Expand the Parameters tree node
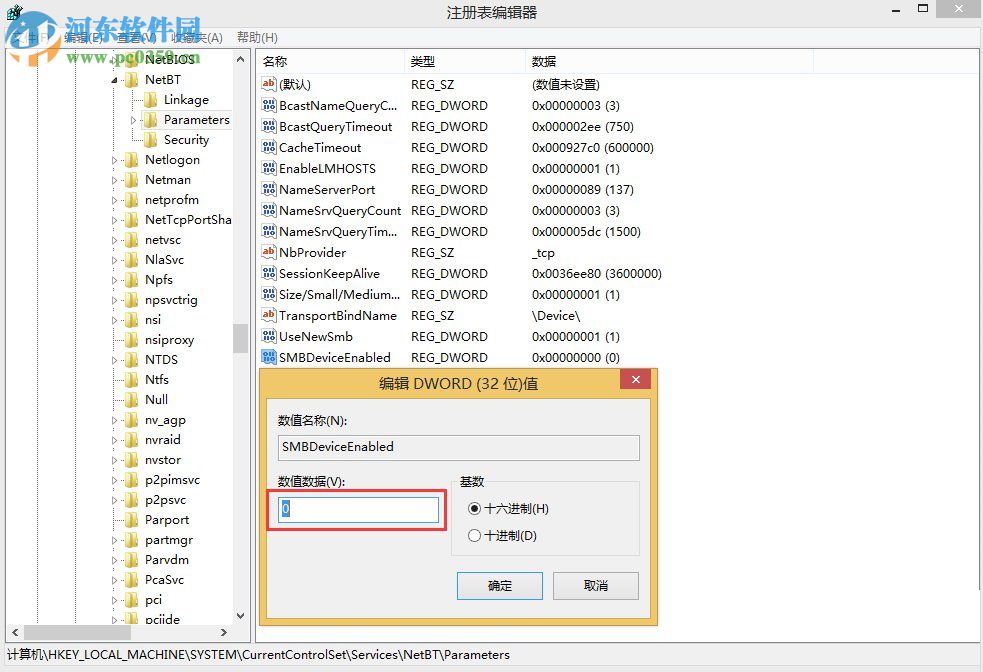 (132, 119)
